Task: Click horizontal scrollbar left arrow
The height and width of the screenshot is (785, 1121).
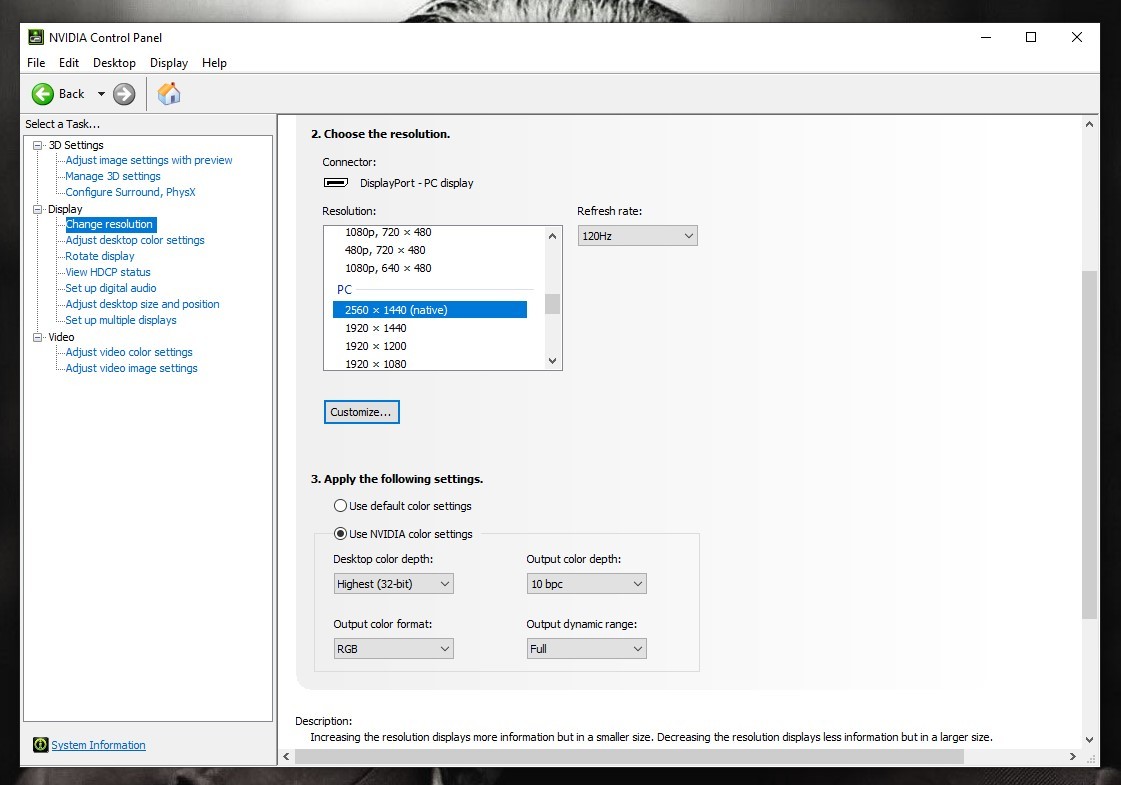Action: click(286, 756)
